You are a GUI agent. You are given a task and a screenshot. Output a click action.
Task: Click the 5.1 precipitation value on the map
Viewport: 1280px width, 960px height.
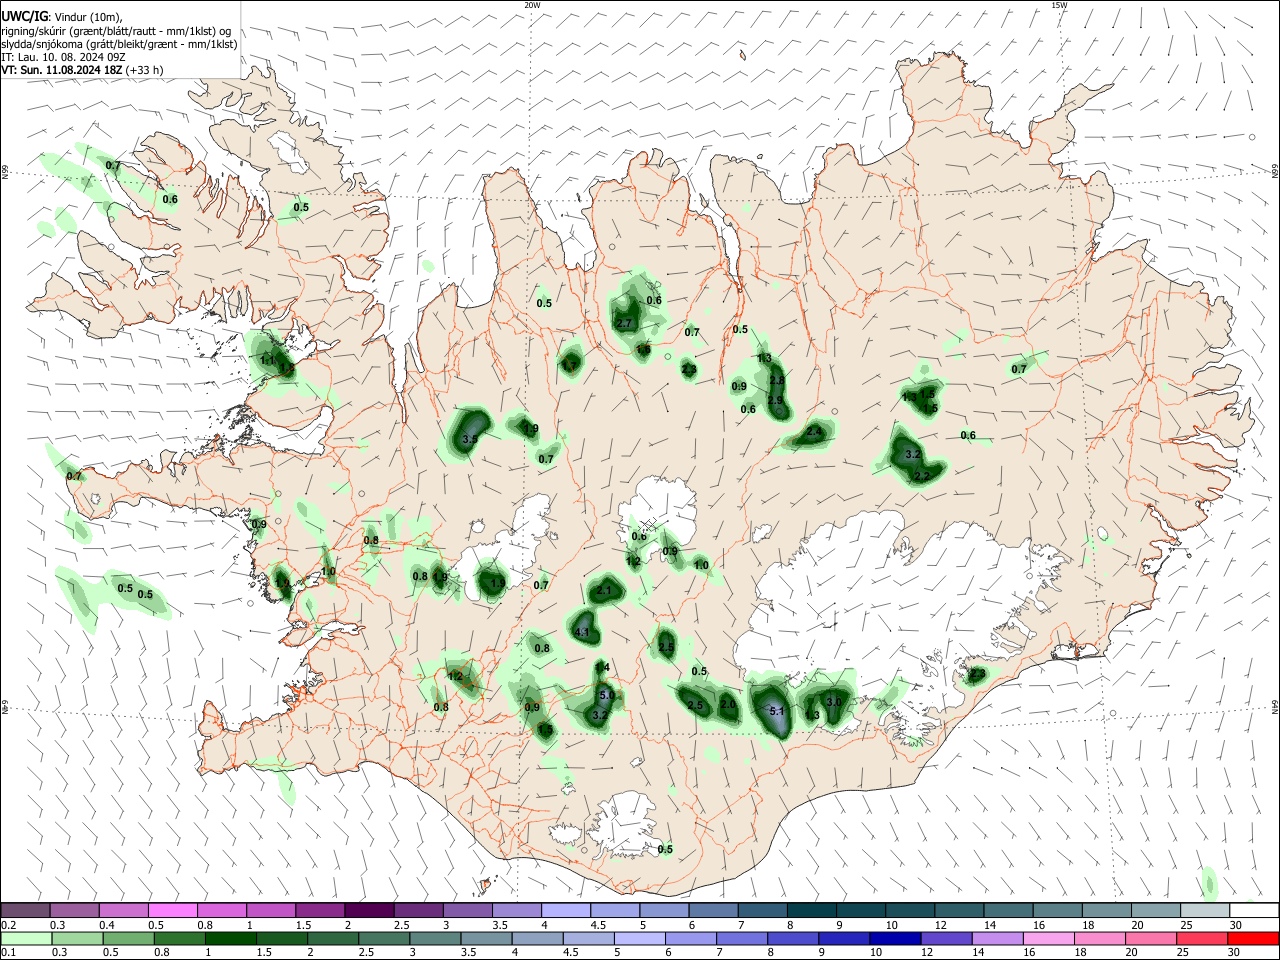[779, 711]
